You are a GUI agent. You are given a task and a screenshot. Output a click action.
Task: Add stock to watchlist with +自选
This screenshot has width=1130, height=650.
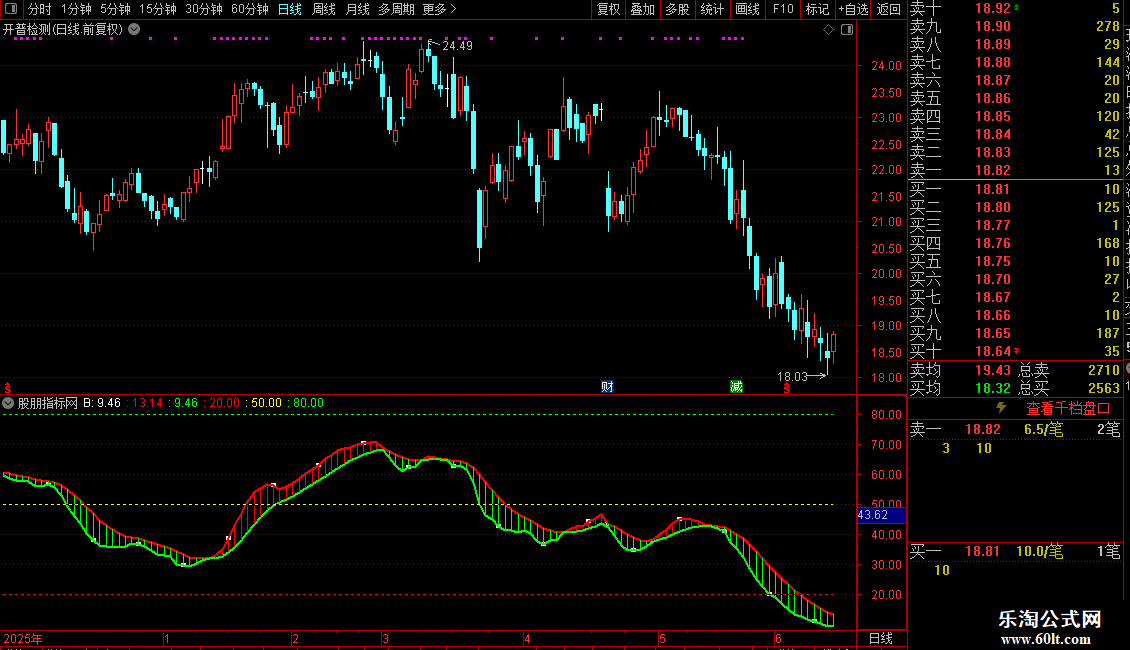pos(853,9)
